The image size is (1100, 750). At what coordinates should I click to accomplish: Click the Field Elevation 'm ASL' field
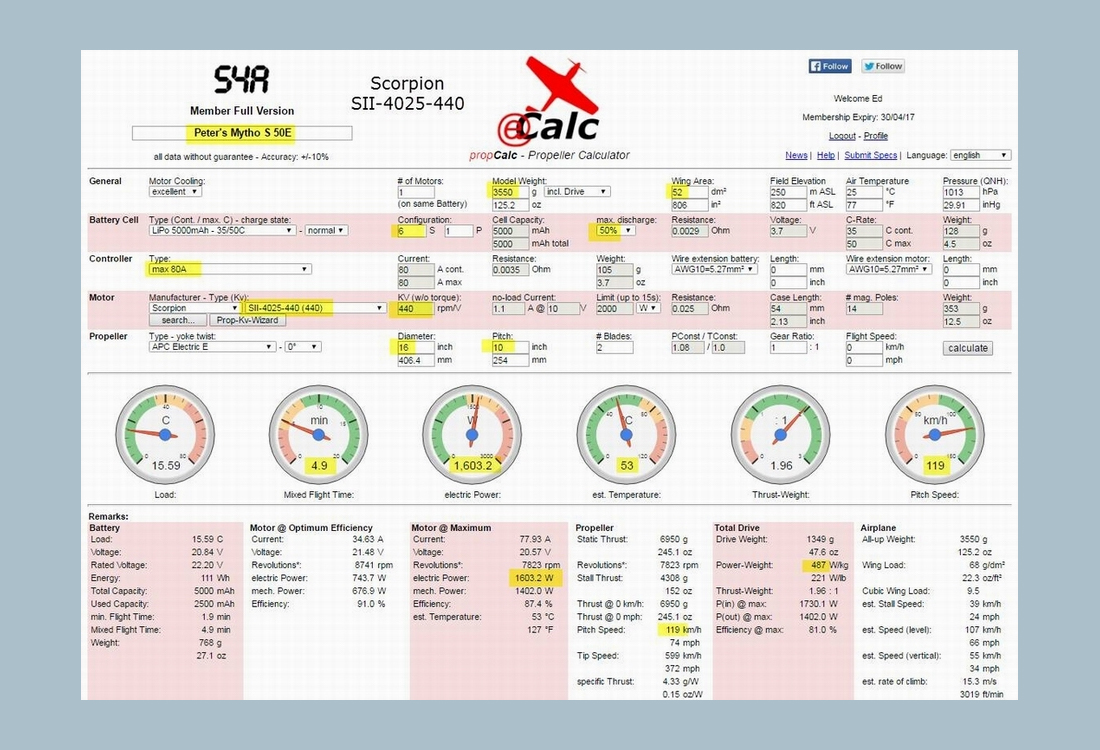coord(789,192)
